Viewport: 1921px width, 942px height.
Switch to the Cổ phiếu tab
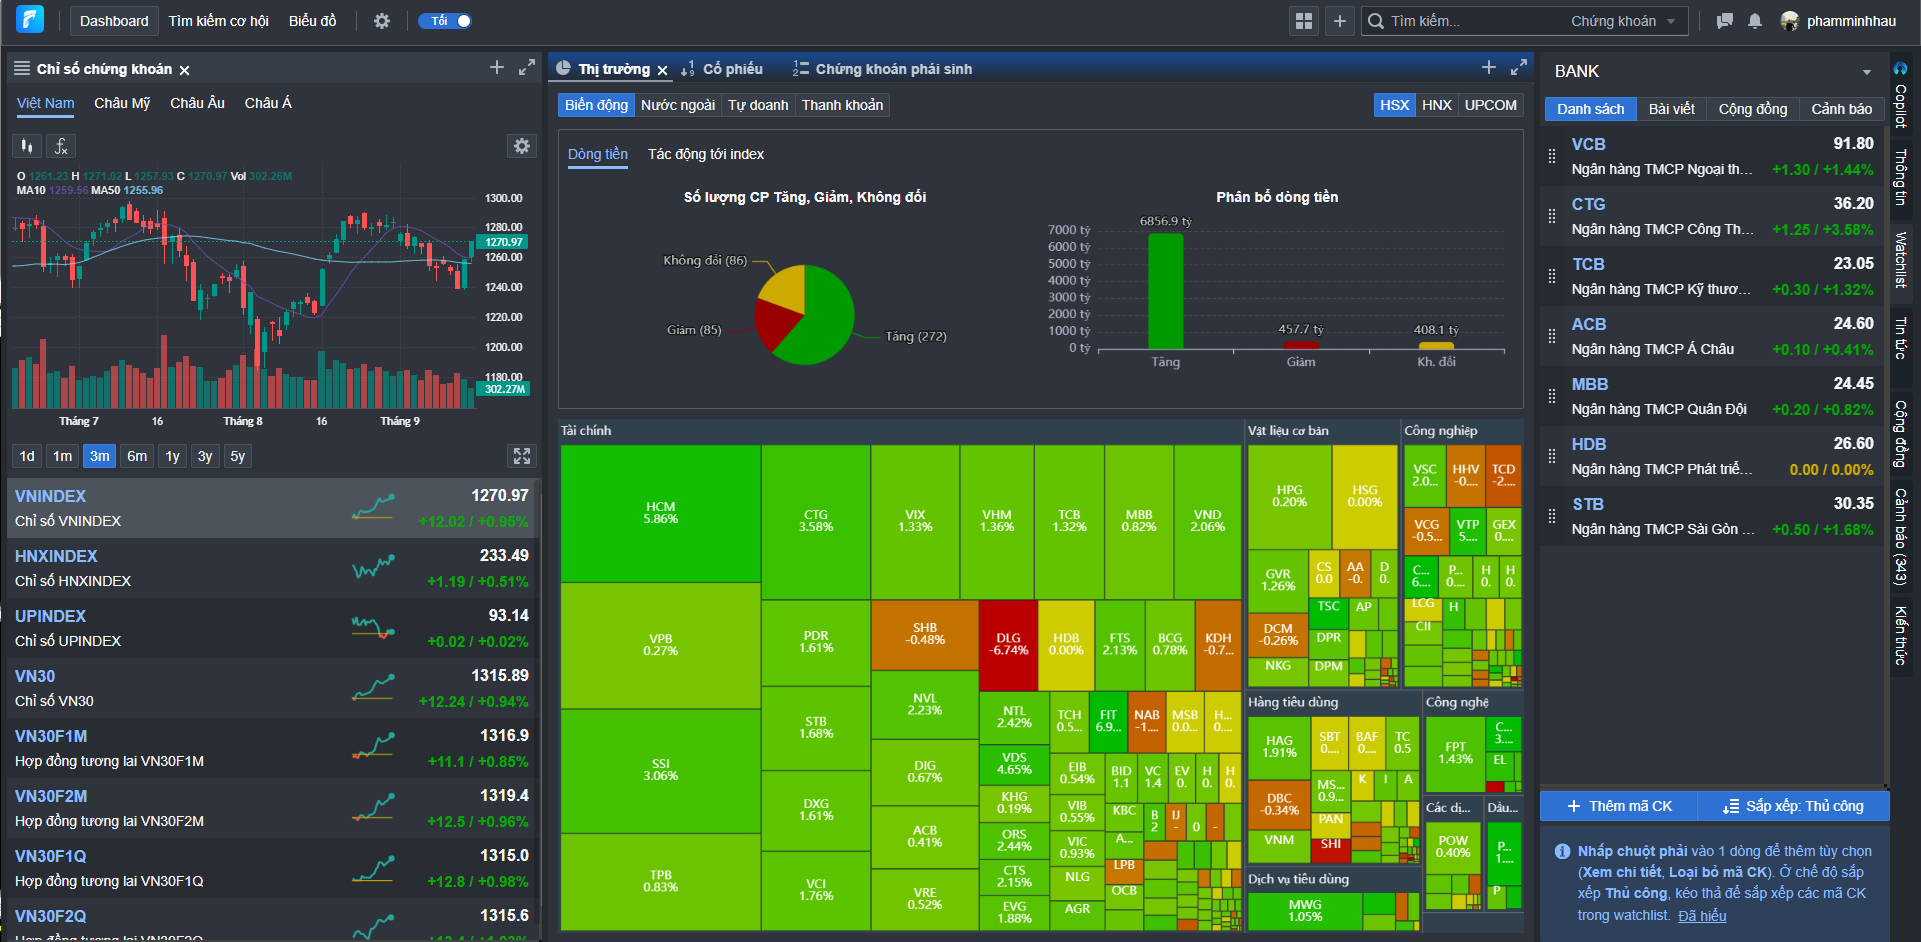(x=722, y=69)
